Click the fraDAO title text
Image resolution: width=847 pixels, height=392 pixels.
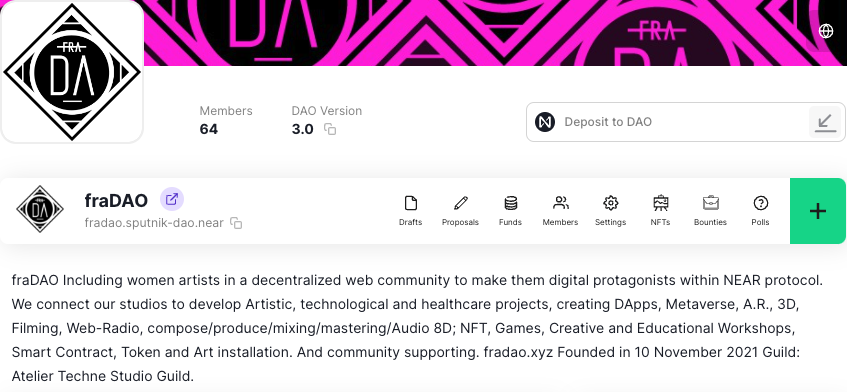[116, 200]
